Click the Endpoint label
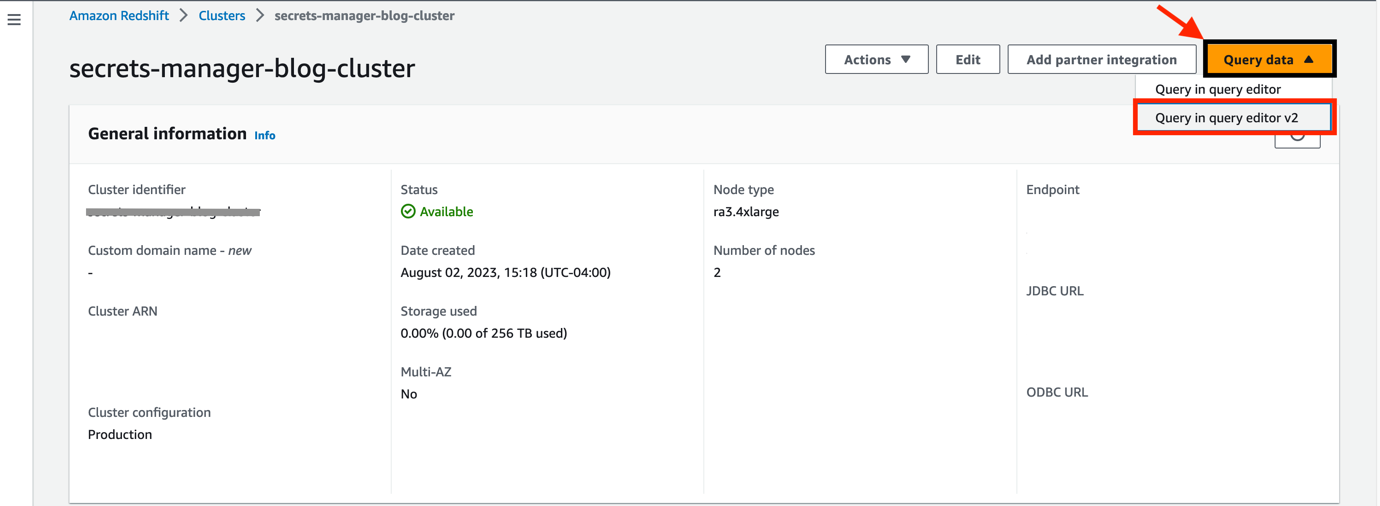 pyautogui.click(x=1053, y=189)
